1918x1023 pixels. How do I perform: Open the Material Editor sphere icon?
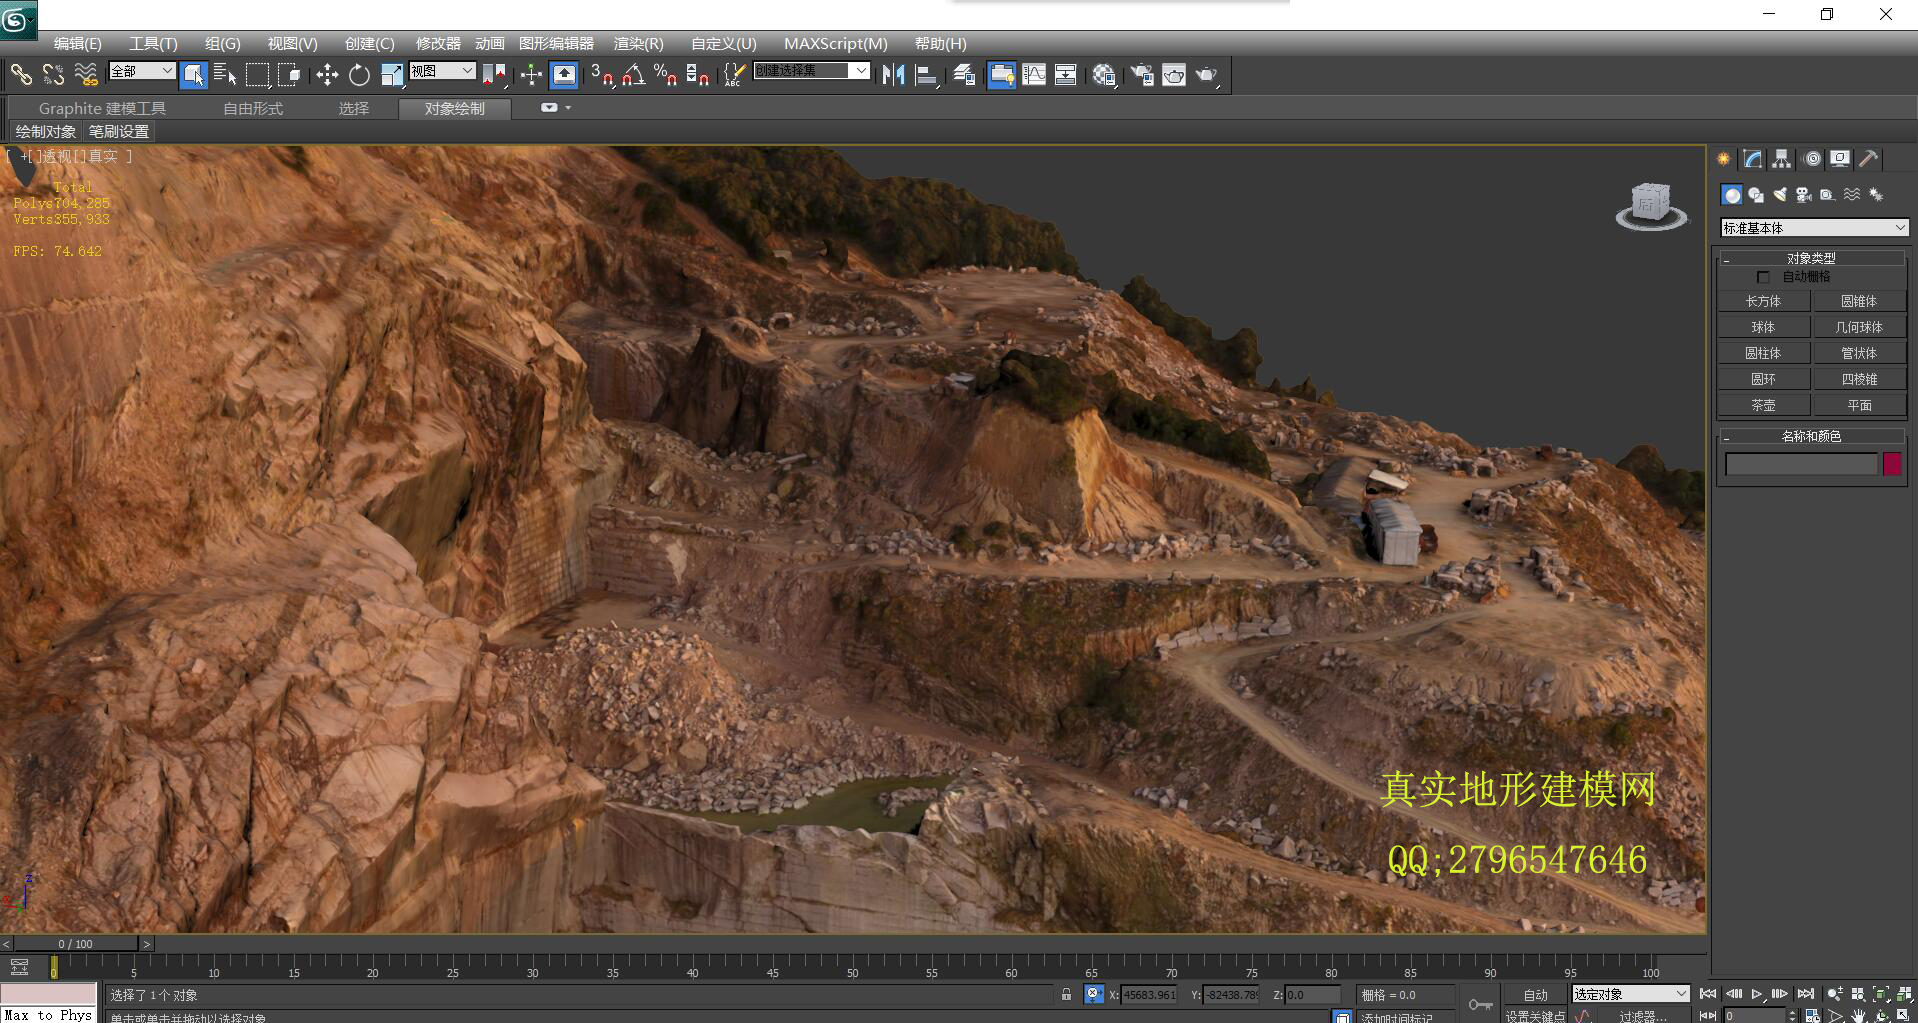tap(1104, 74)
